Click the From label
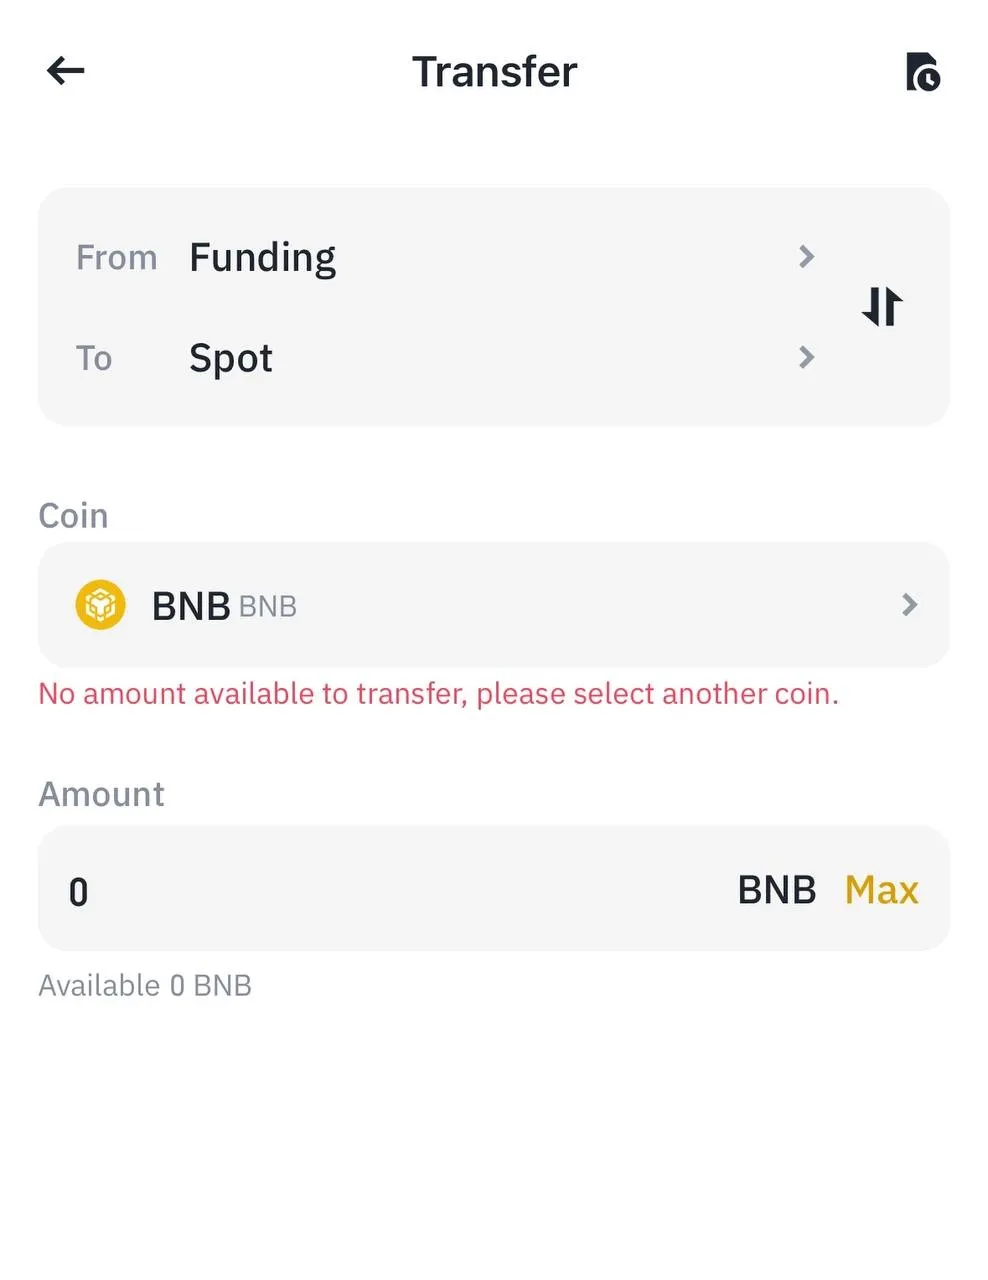Image resolution: width=988 pixels, height=1280 pixels. click(117, 258)
